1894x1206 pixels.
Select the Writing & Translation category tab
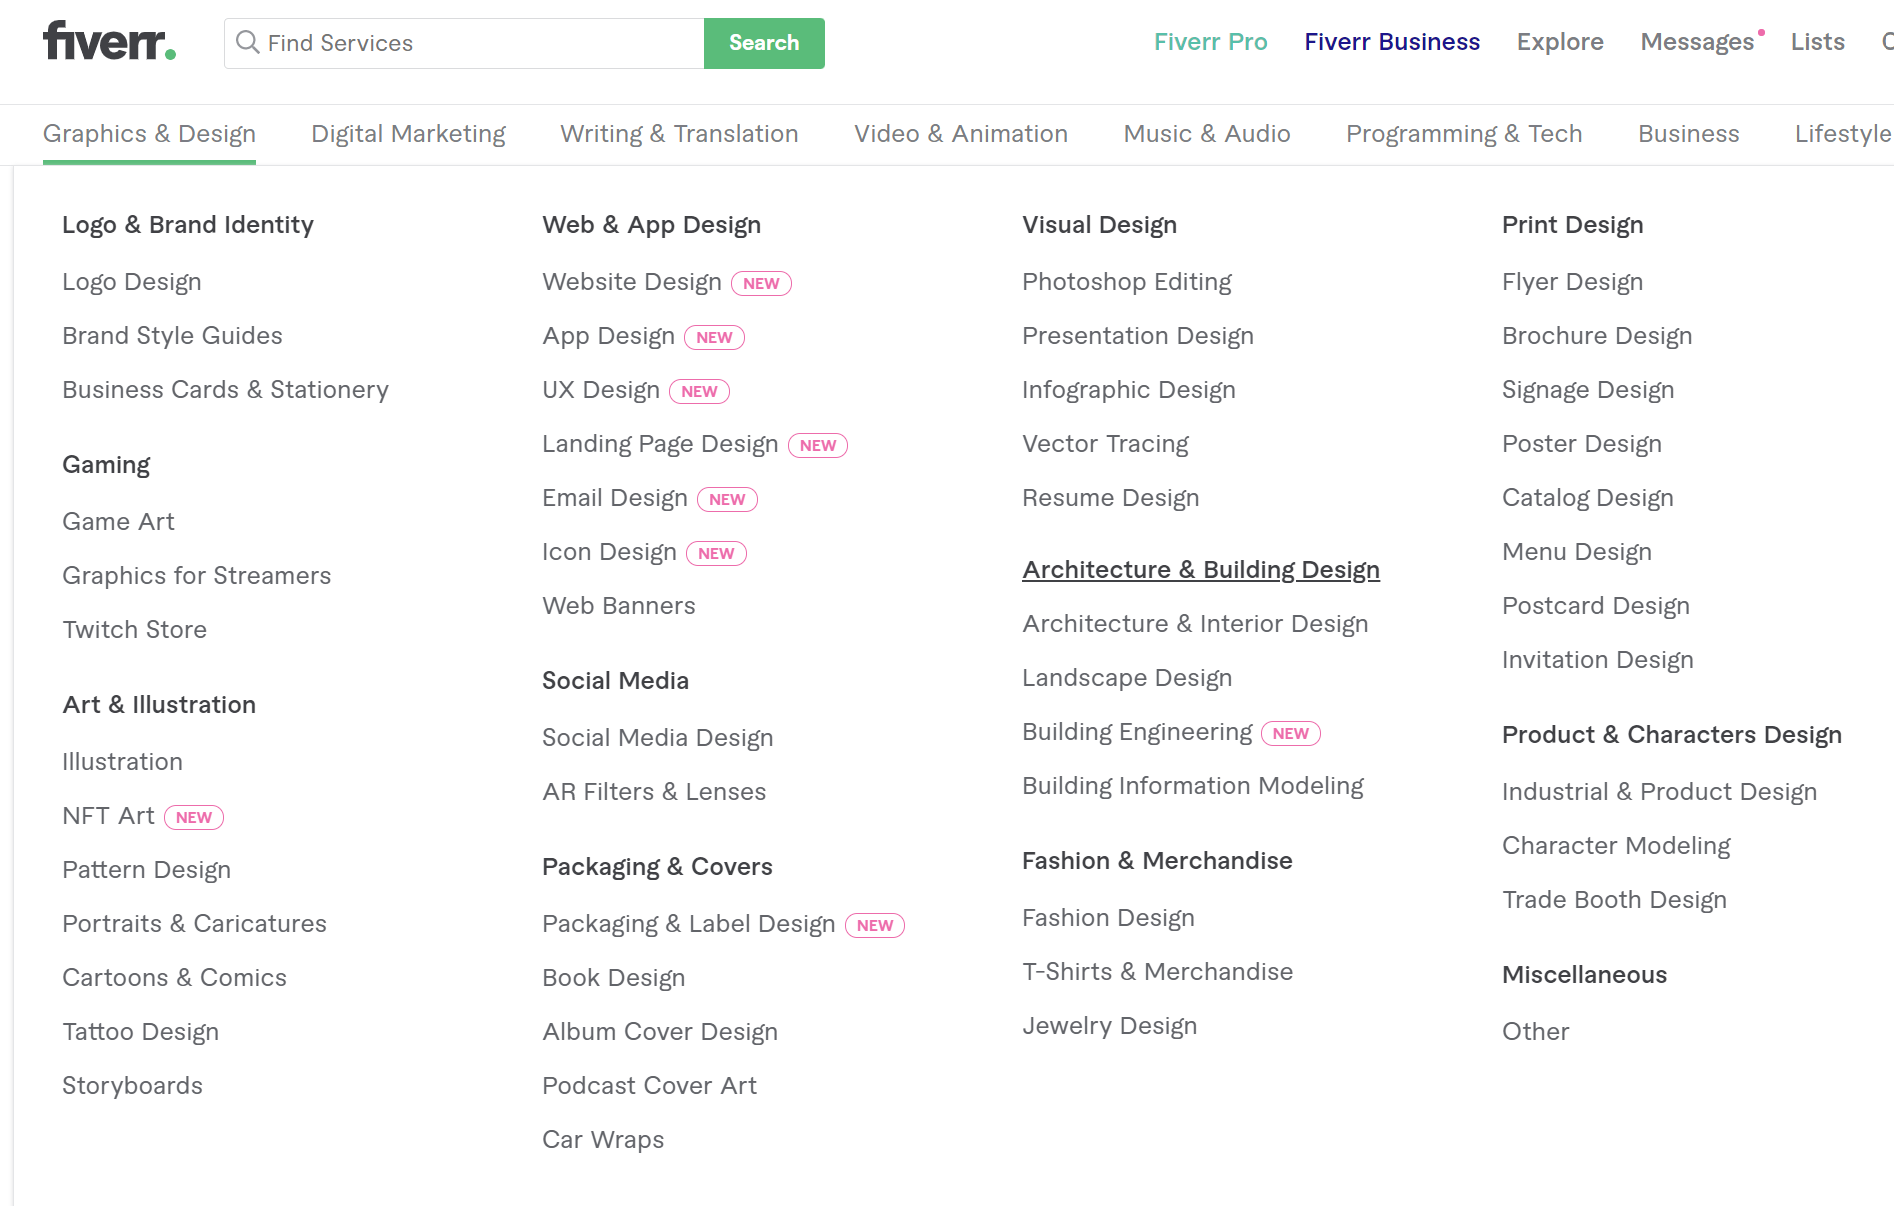tap(679, 134)
